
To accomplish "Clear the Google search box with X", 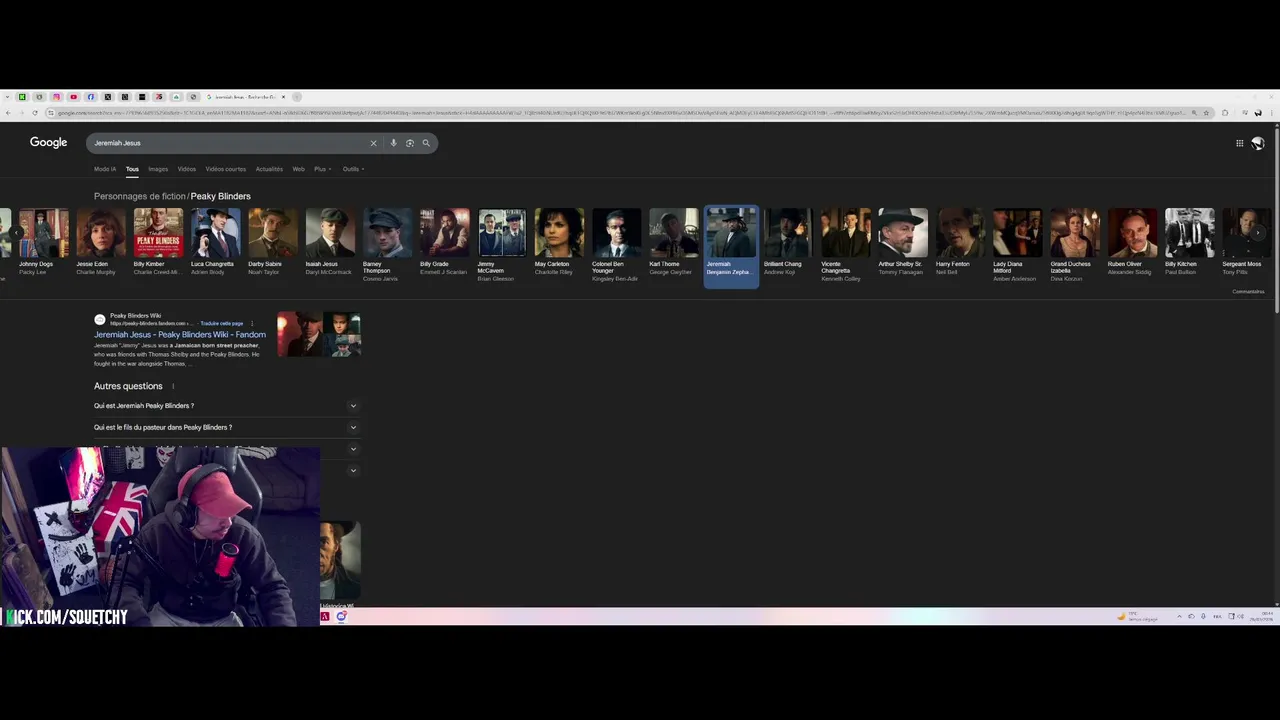I will pos(373,143).
